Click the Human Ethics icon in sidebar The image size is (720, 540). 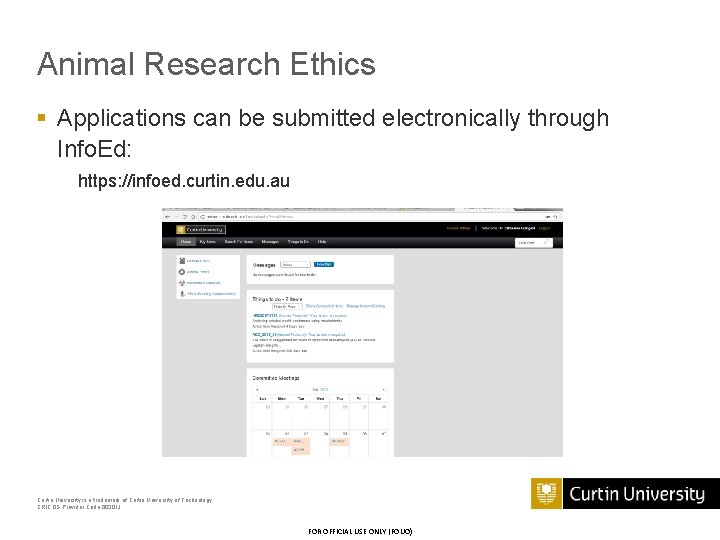coord(182,261)
